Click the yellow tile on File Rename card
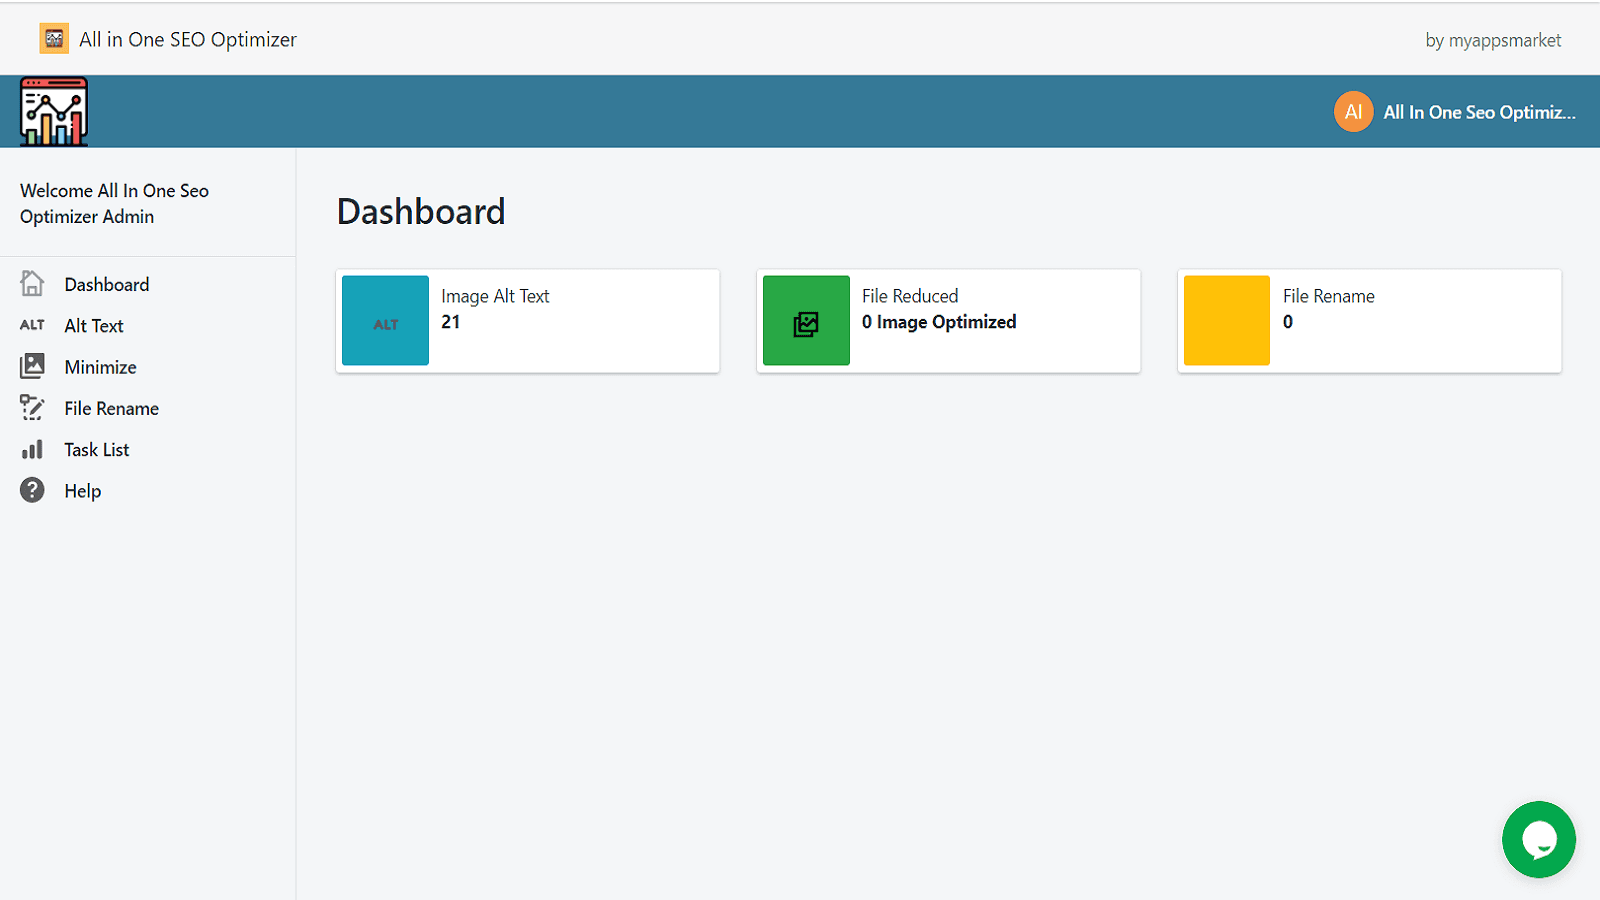1600x900 pixels. [x=1227, y=320]
